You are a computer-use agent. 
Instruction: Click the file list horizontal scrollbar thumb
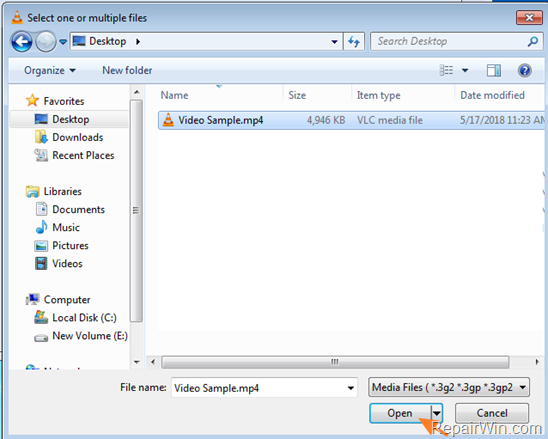[335, 362]
